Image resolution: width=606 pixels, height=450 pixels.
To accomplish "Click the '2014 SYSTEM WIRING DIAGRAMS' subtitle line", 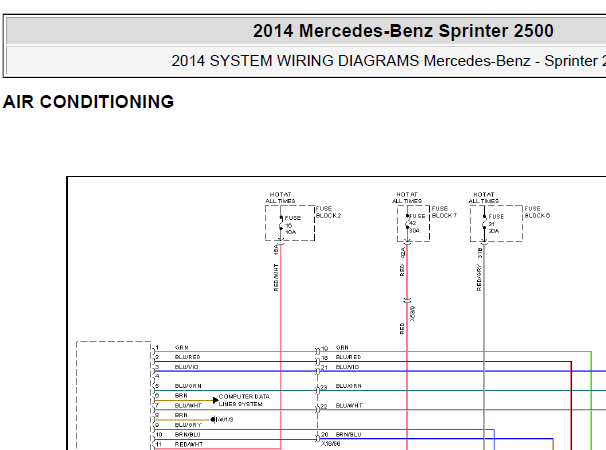I will point(388,61).
